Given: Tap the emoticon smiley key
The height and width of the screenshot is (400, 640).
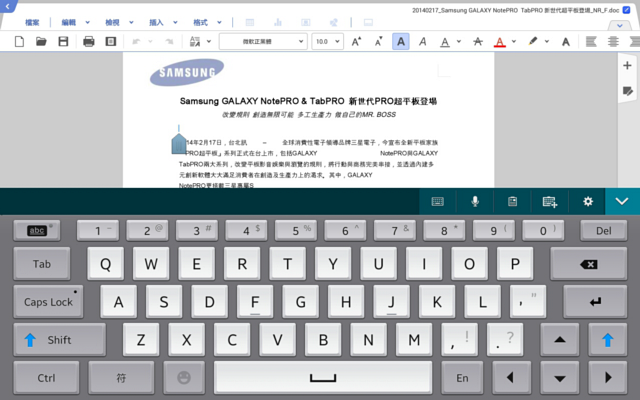Looking at the screenshot, I should click(184, 378).
